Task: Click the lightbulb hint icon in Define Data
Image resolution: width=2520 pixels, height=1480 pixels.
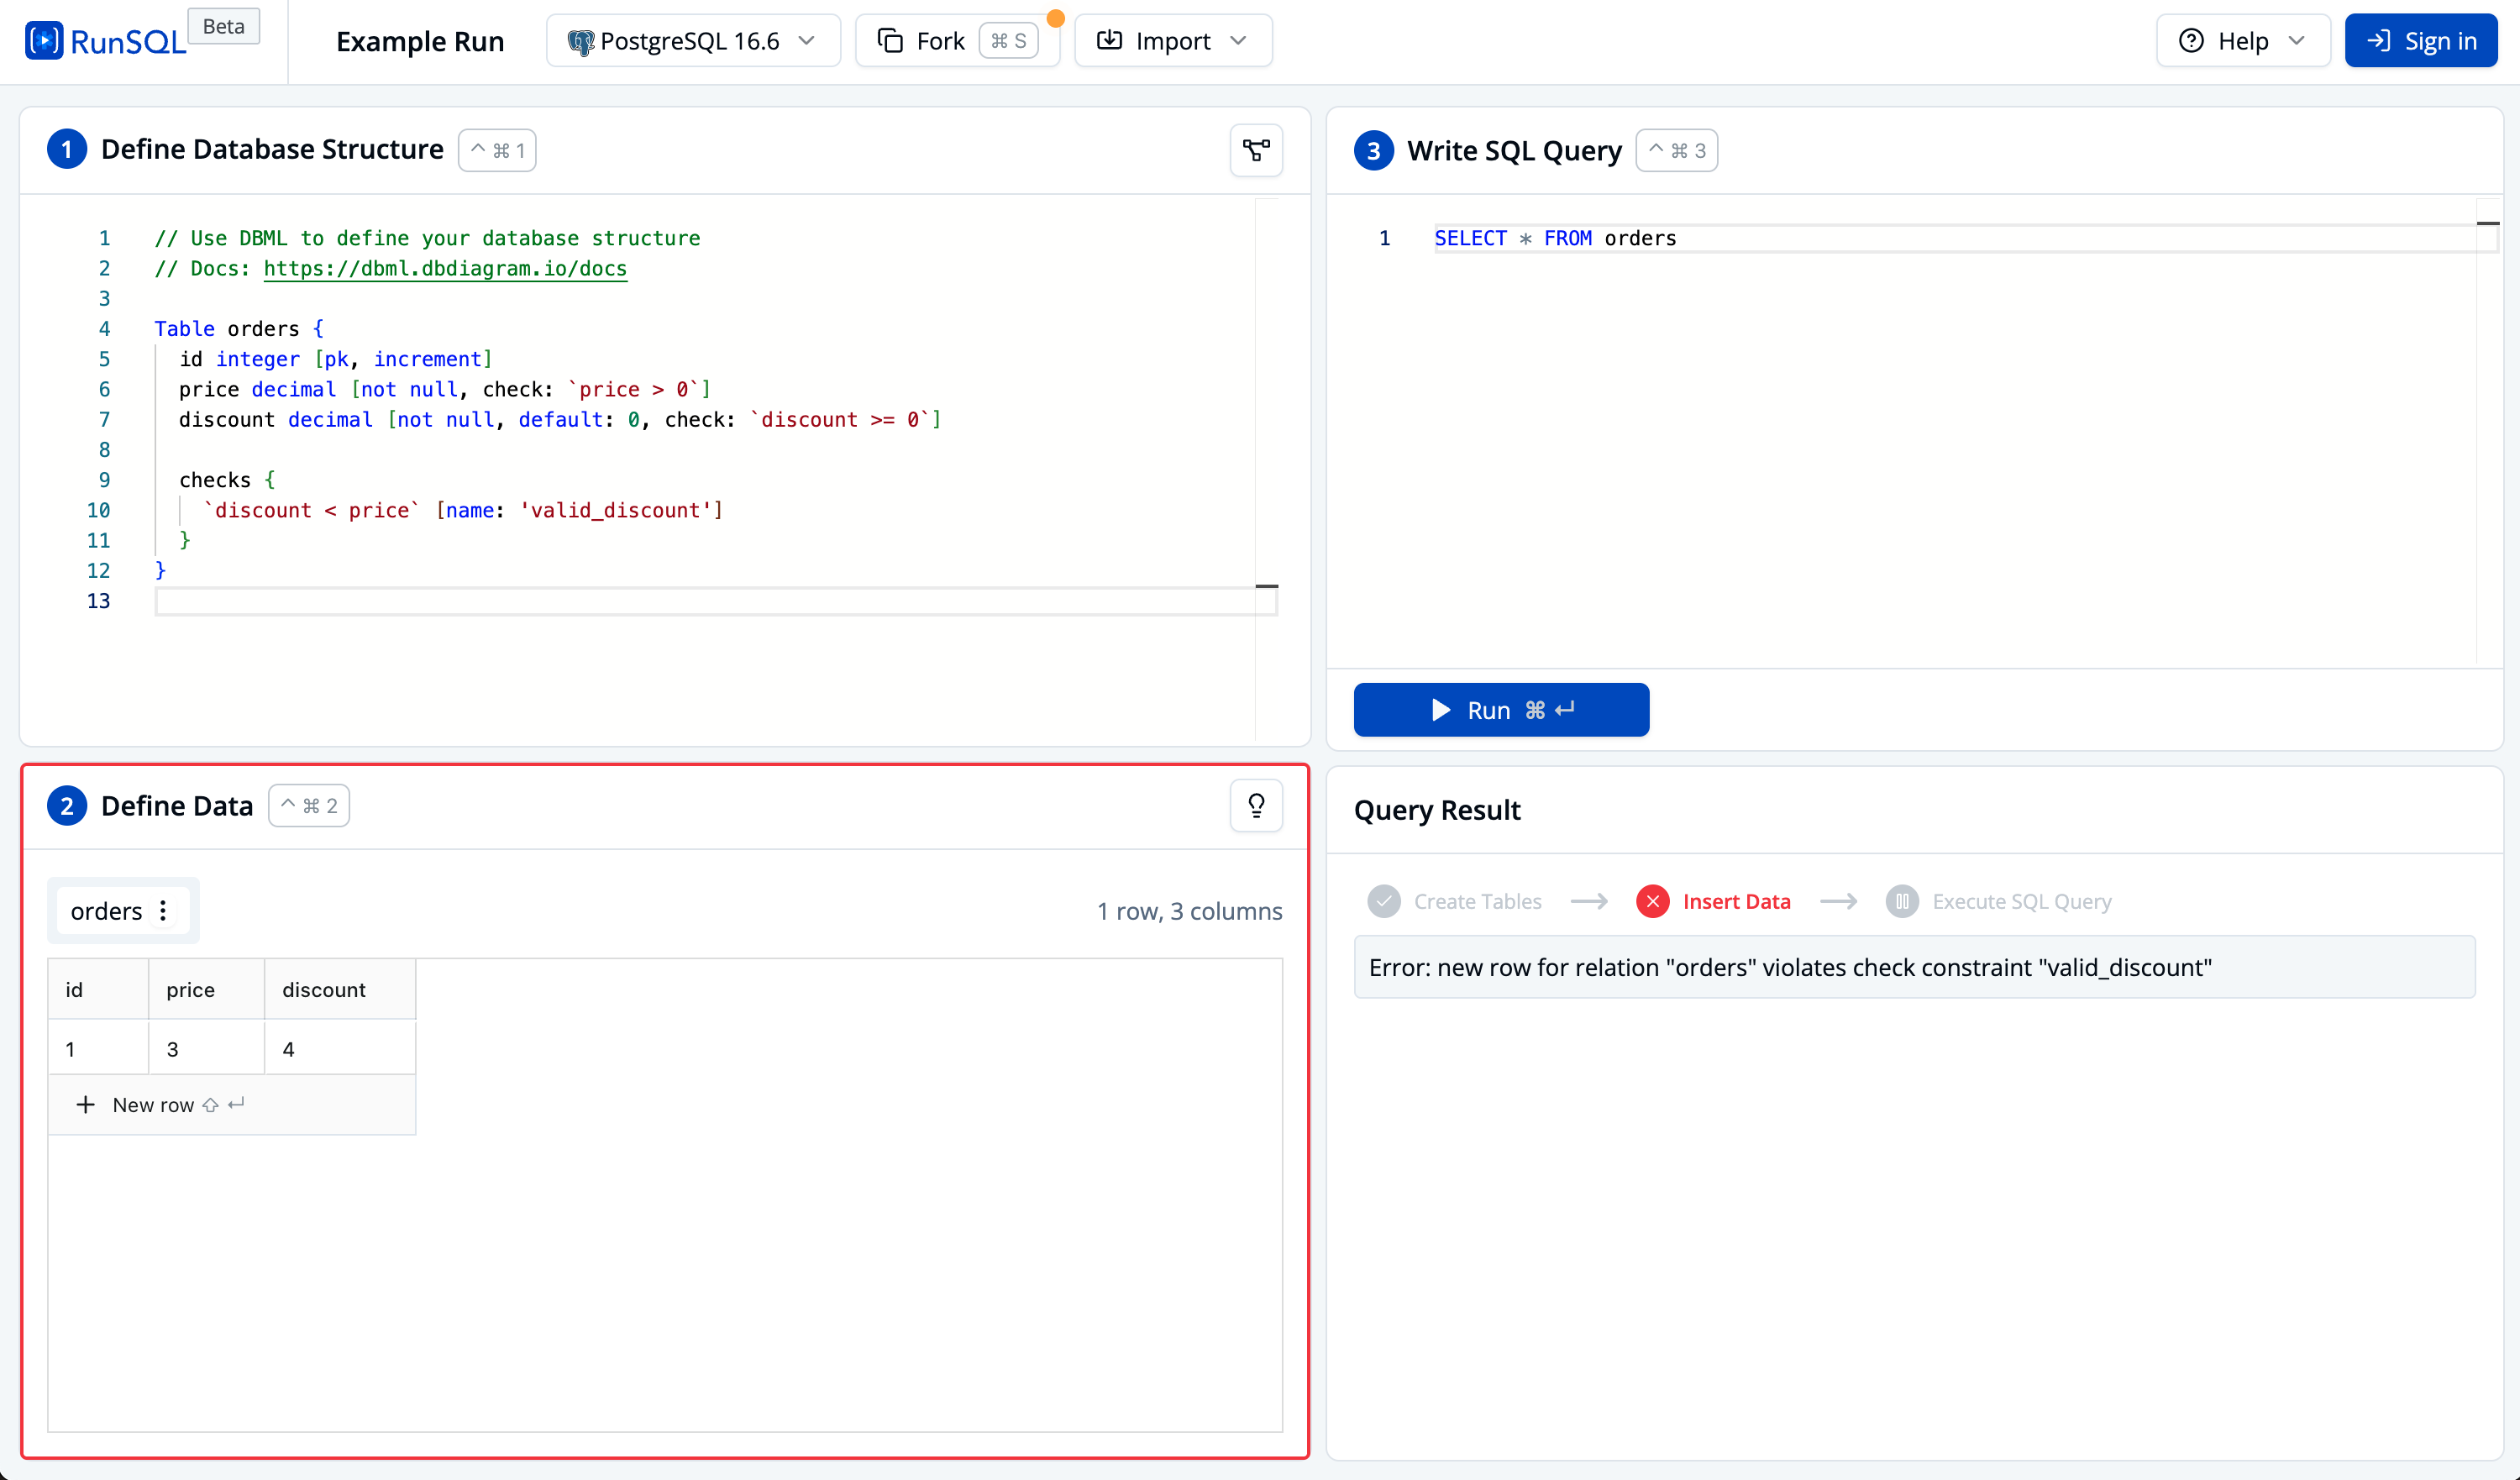Action: pos(1256,805)
